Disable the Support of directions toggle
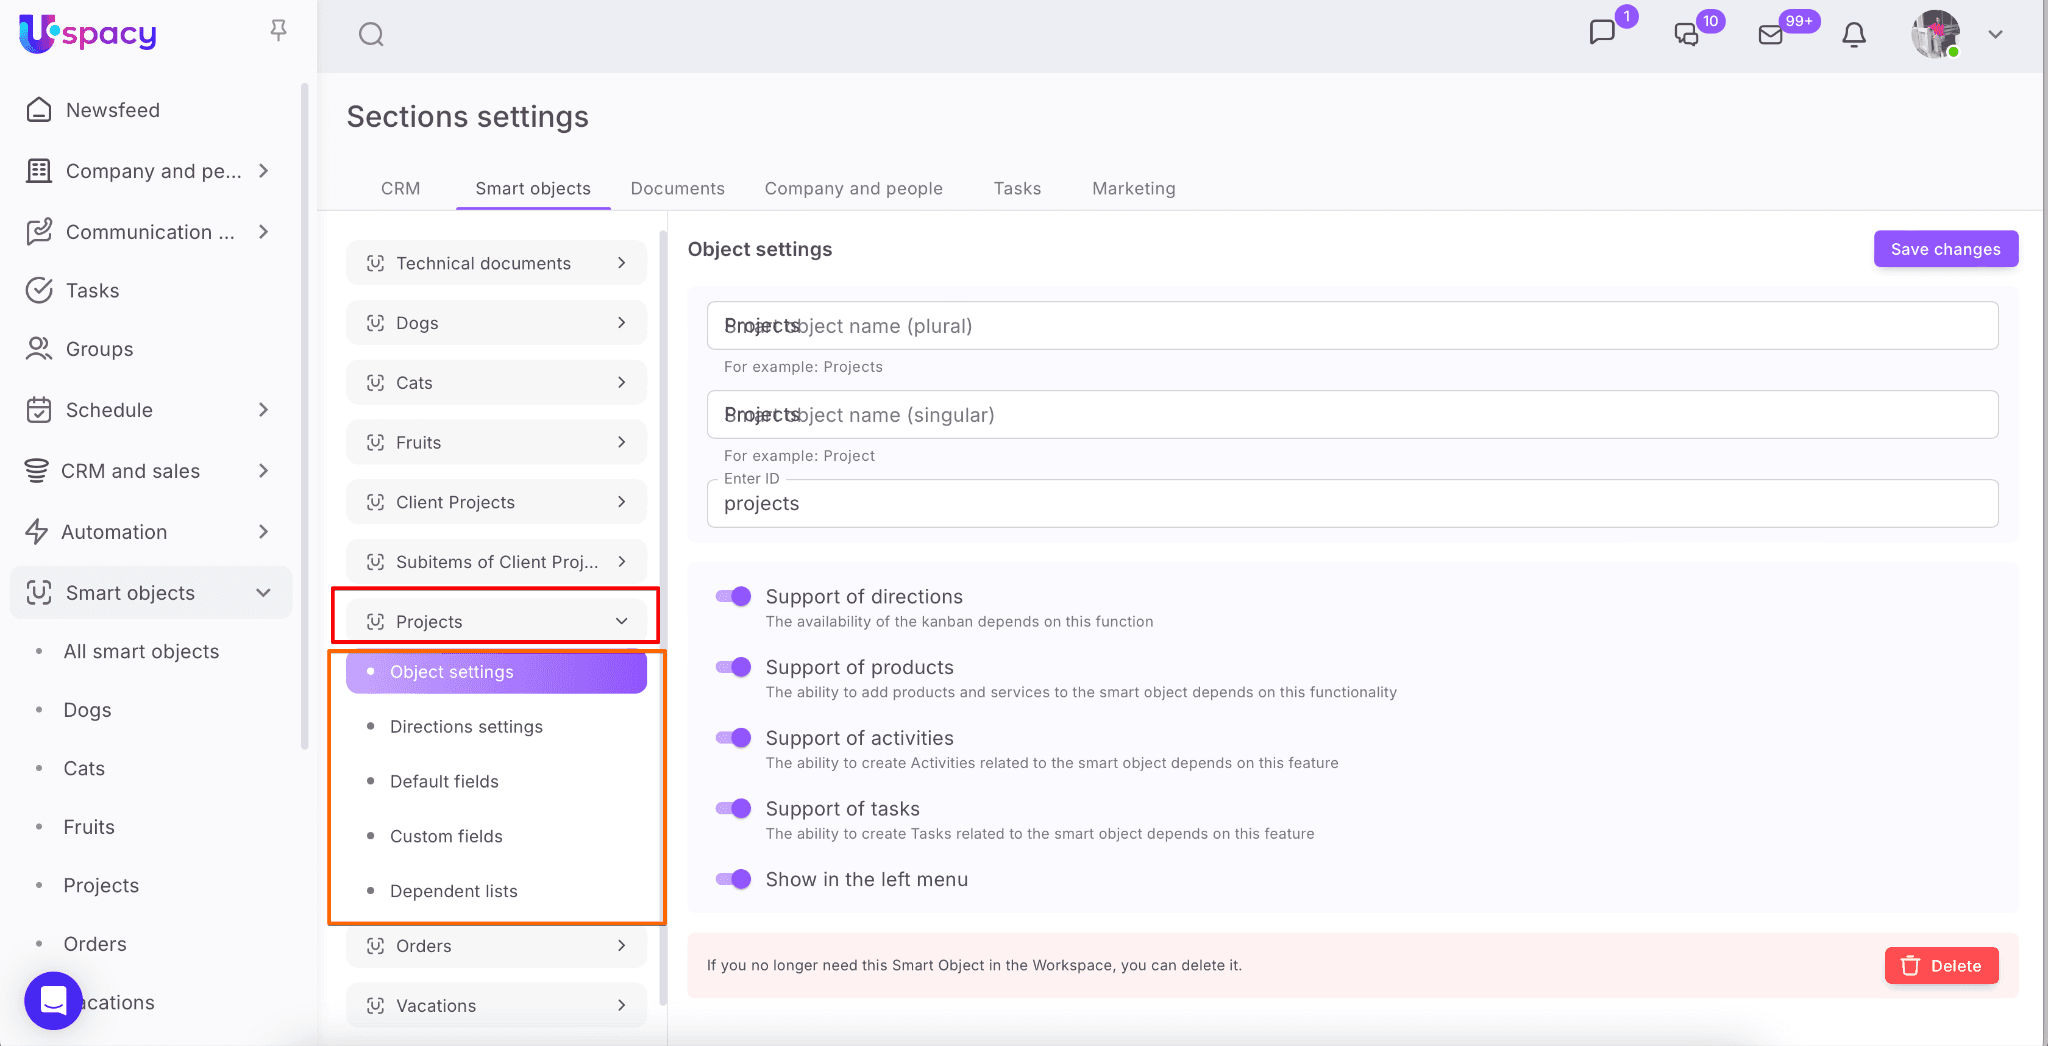 coord(734,597)
